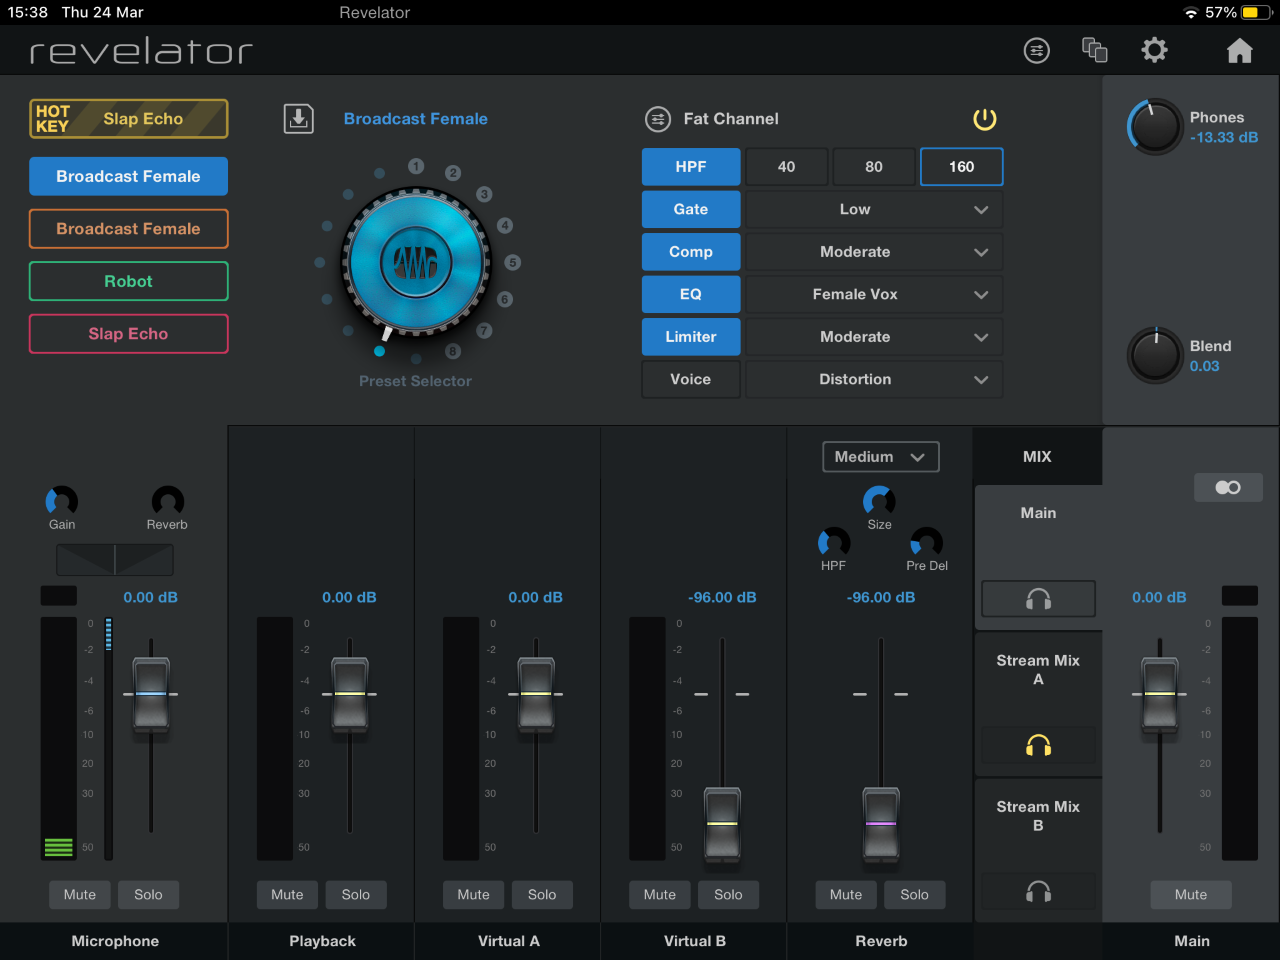This screenshot has height=960, width=1280.
Task: Select the pink Slap Echo preset
Action: click(129, 334)
